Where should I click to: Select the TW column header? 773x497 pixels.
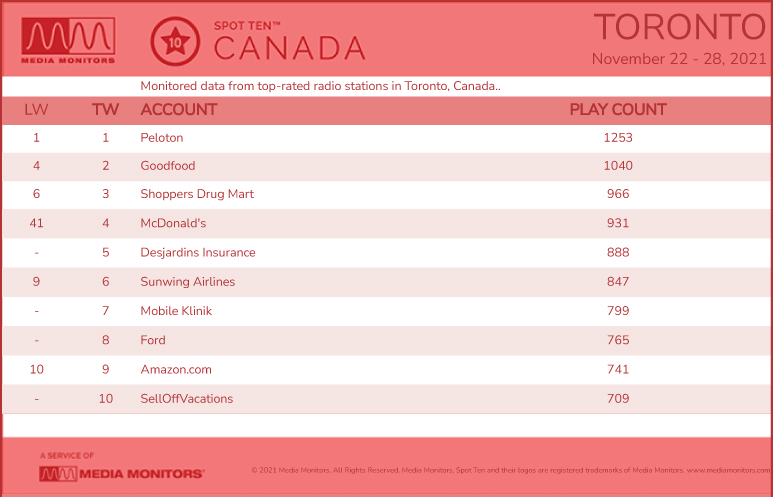pyautogui.click(x=105, y=109)
